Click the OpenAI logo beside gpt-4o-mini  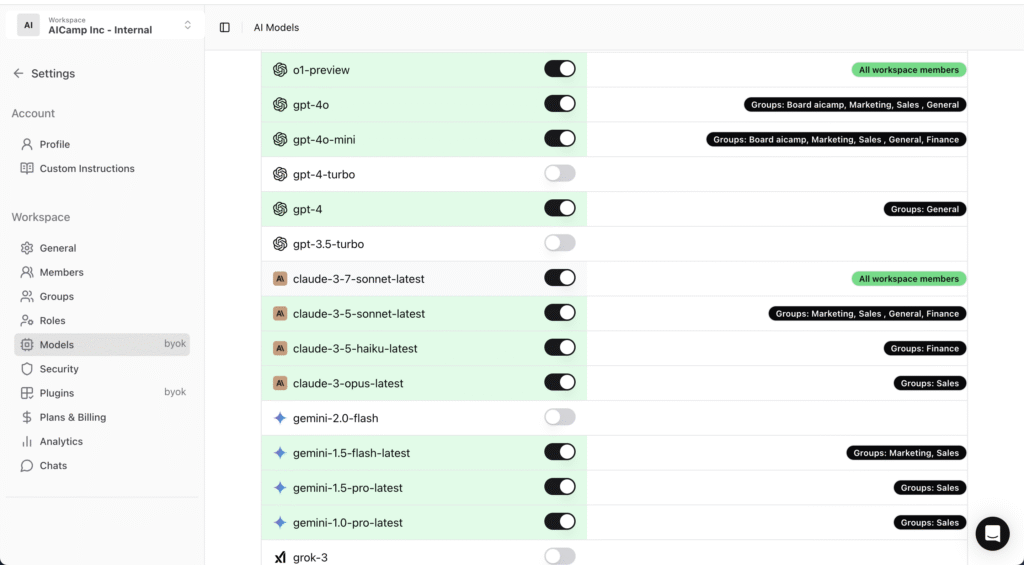[x=280, y=139]
